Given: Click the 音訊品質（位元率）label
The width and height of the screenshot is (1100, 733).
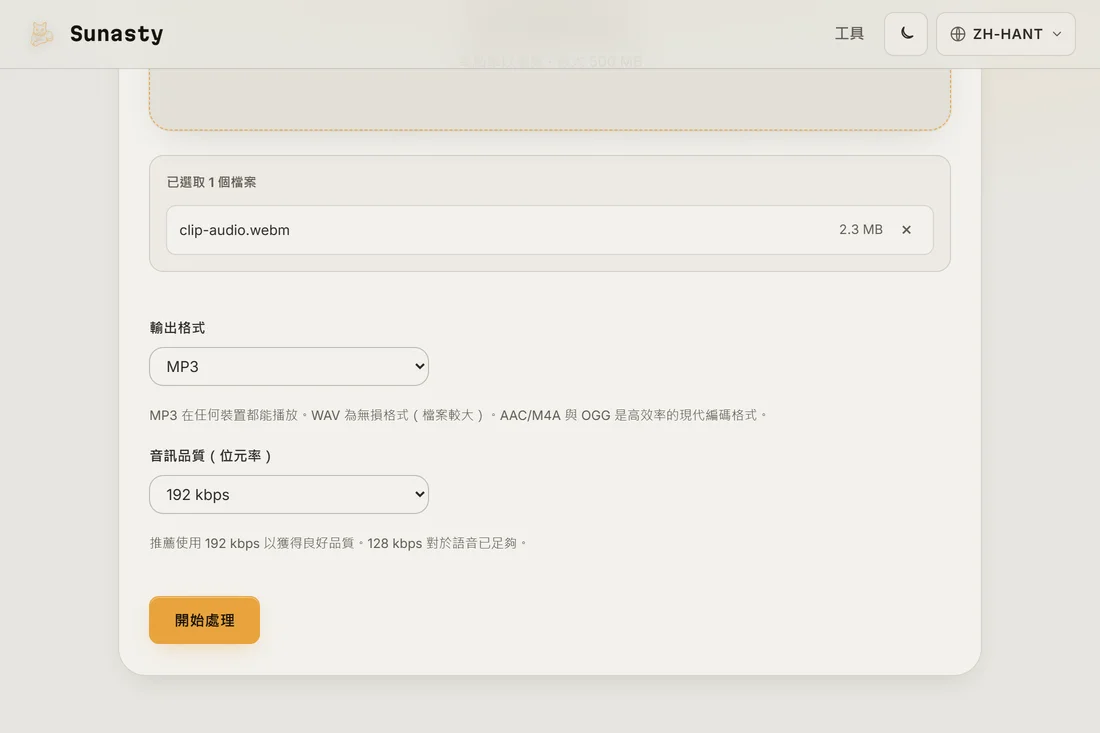Looking at the screenshot, I should (x=211, y=456).
